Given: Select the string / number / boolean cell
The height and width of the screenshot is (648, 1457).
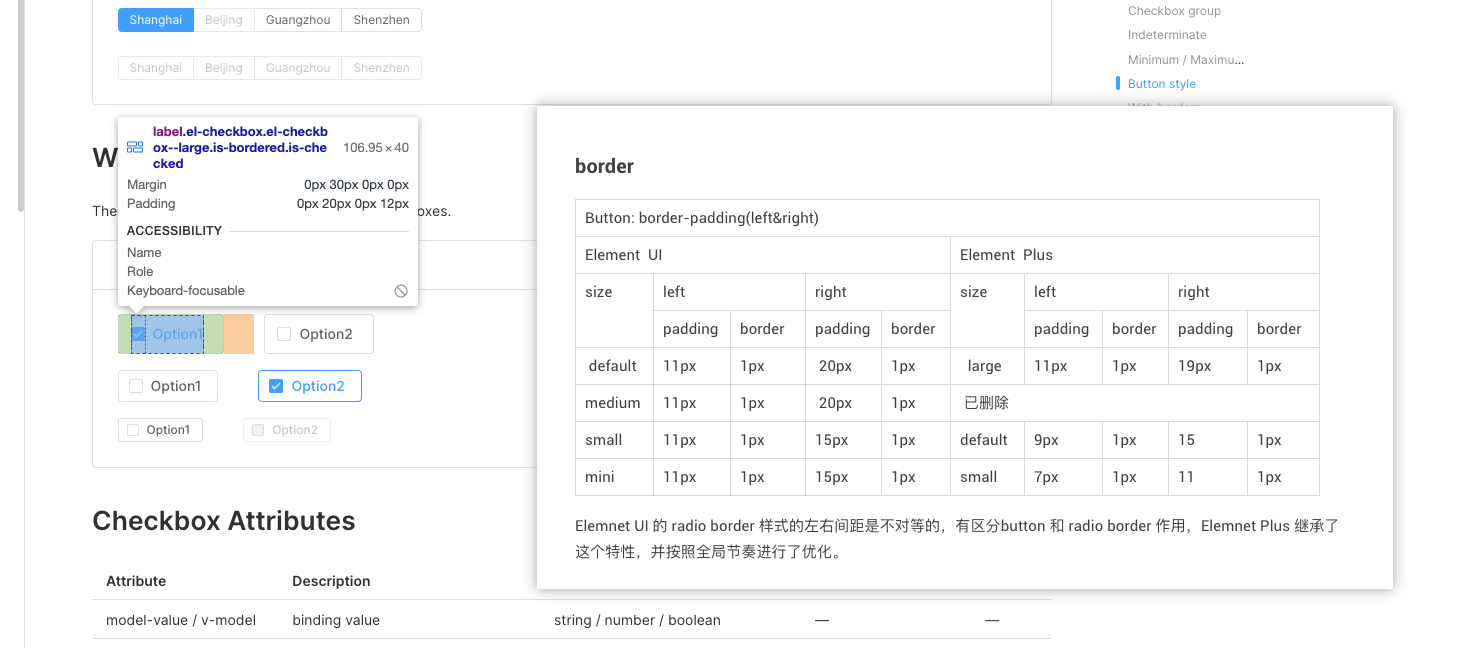Looking at the screenshot, I should click(637, 620).
